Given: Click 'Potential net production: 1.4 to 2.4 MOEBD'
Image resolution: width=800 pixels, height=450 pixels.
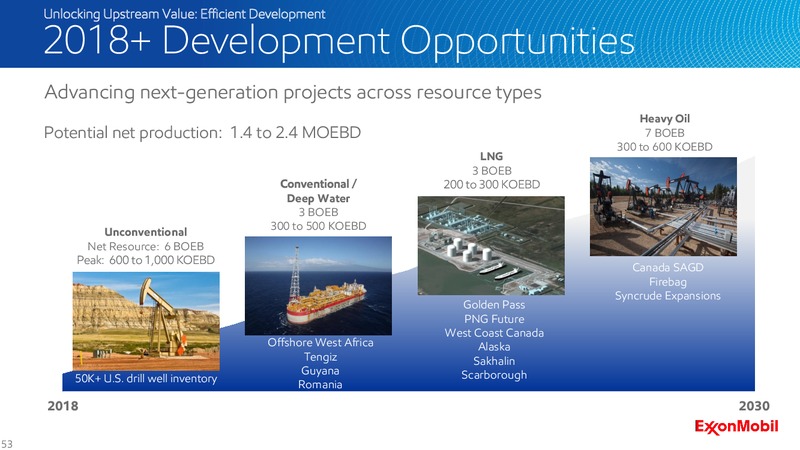Looking at the screenshot, I should (203, 133).
